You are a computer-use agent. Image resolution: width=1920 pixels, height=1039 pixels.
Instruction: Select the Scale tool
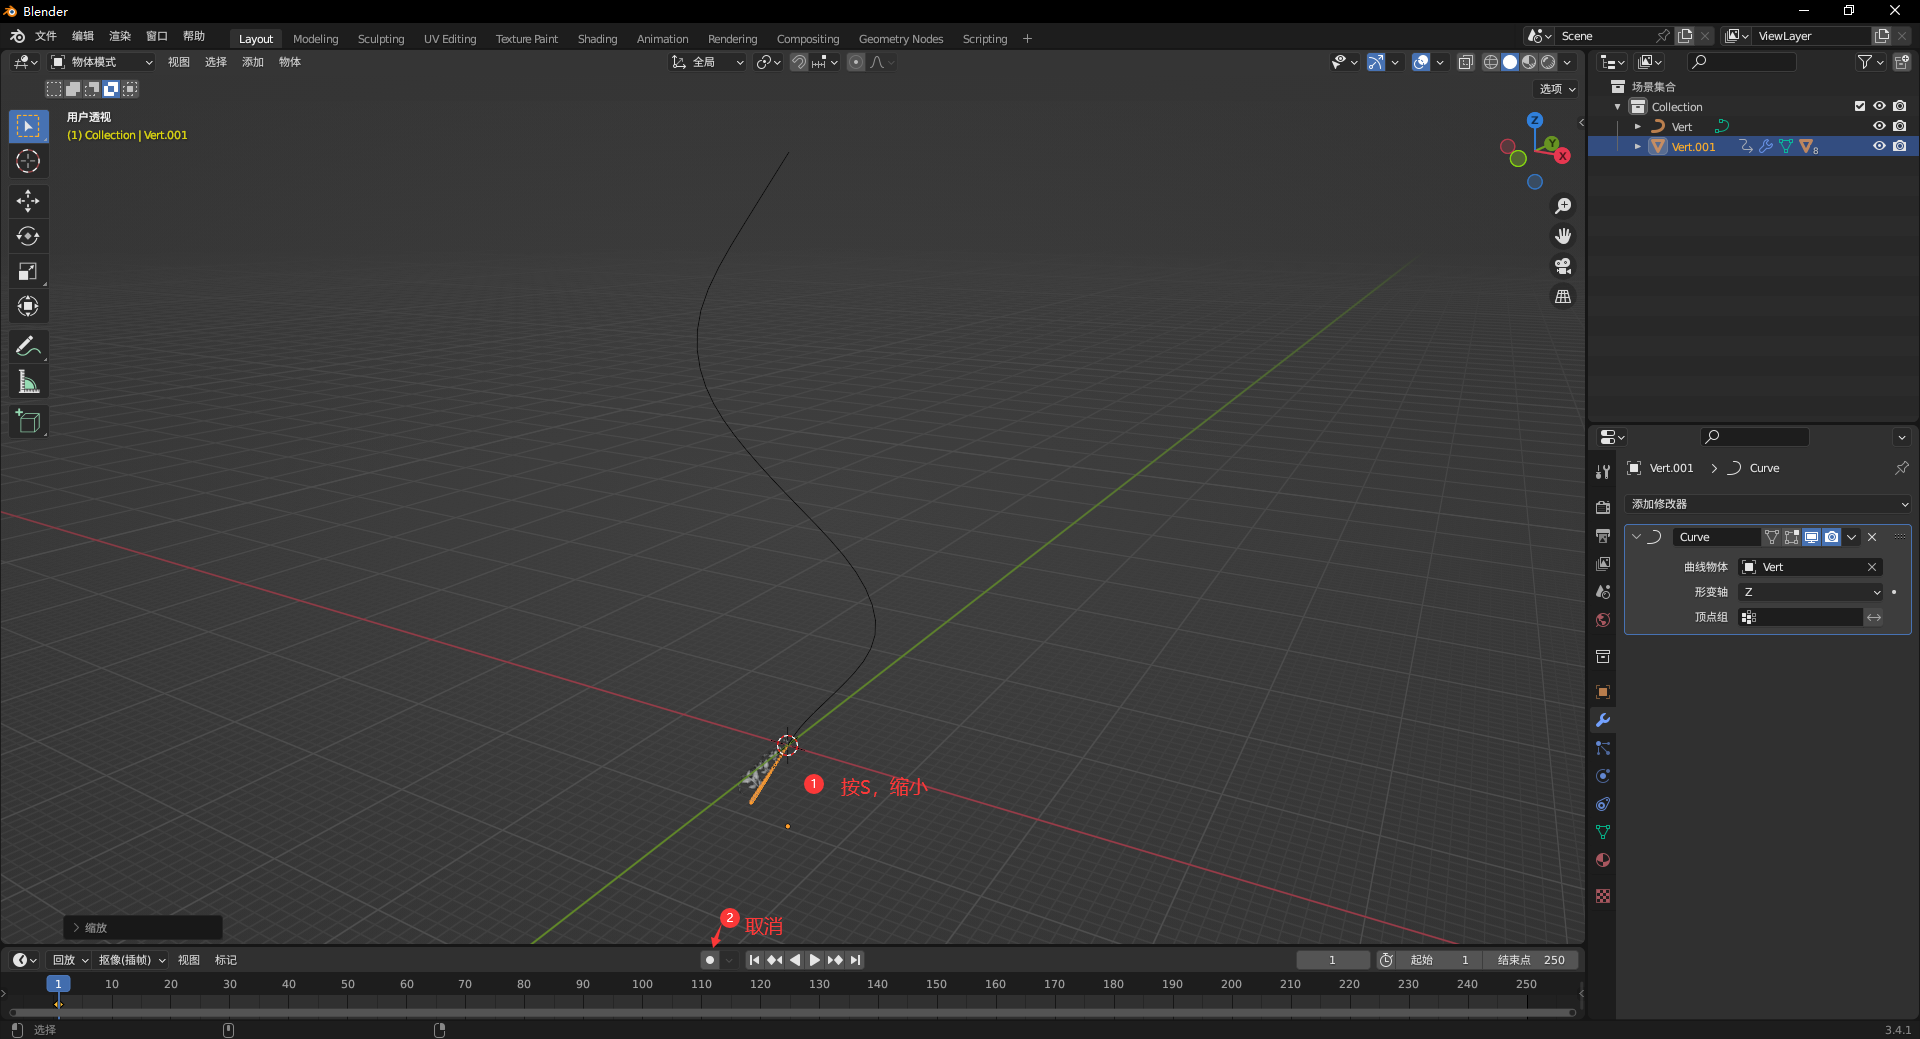point(28,271)
